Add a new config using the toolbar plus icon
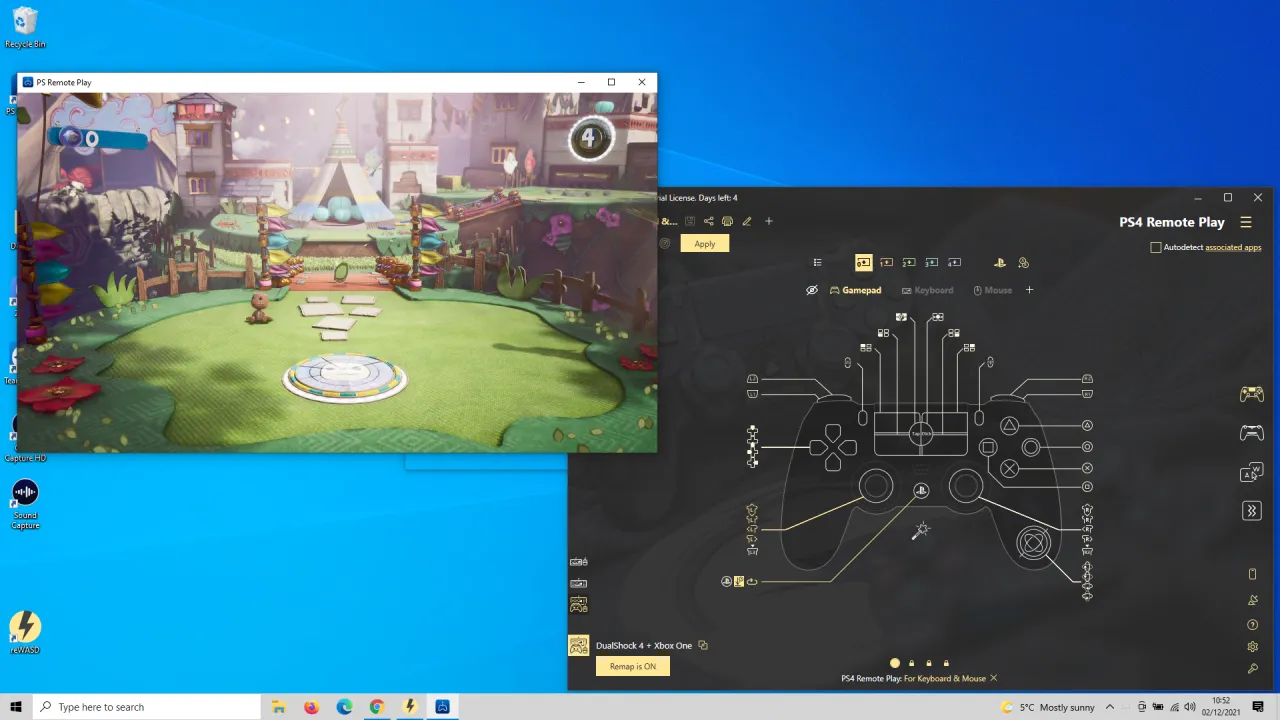This screenshot has height=720, width=1280. click(x=768, y=221)
